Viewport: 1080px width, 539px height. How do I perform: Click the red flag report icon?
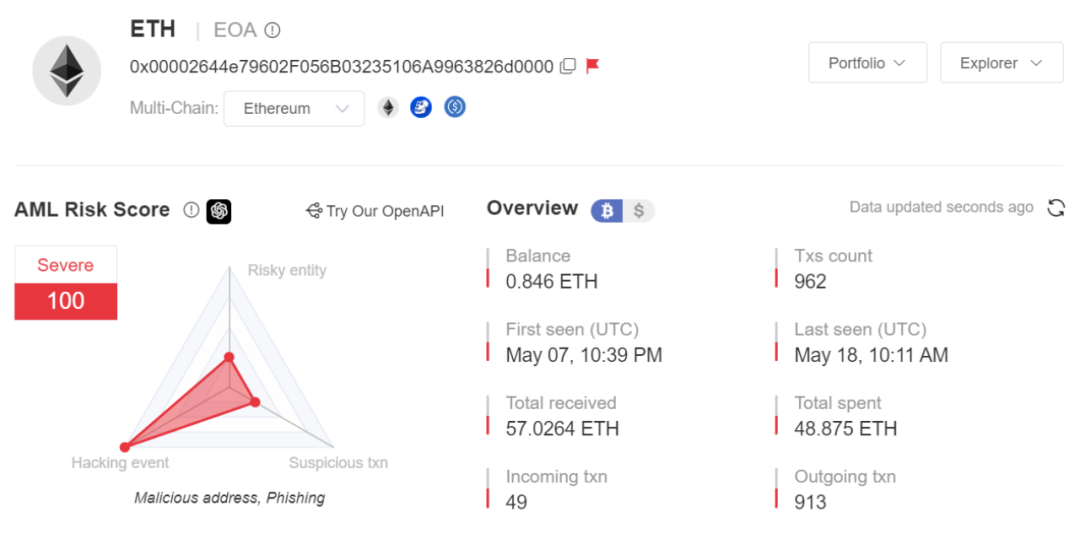tap(592, 66)
